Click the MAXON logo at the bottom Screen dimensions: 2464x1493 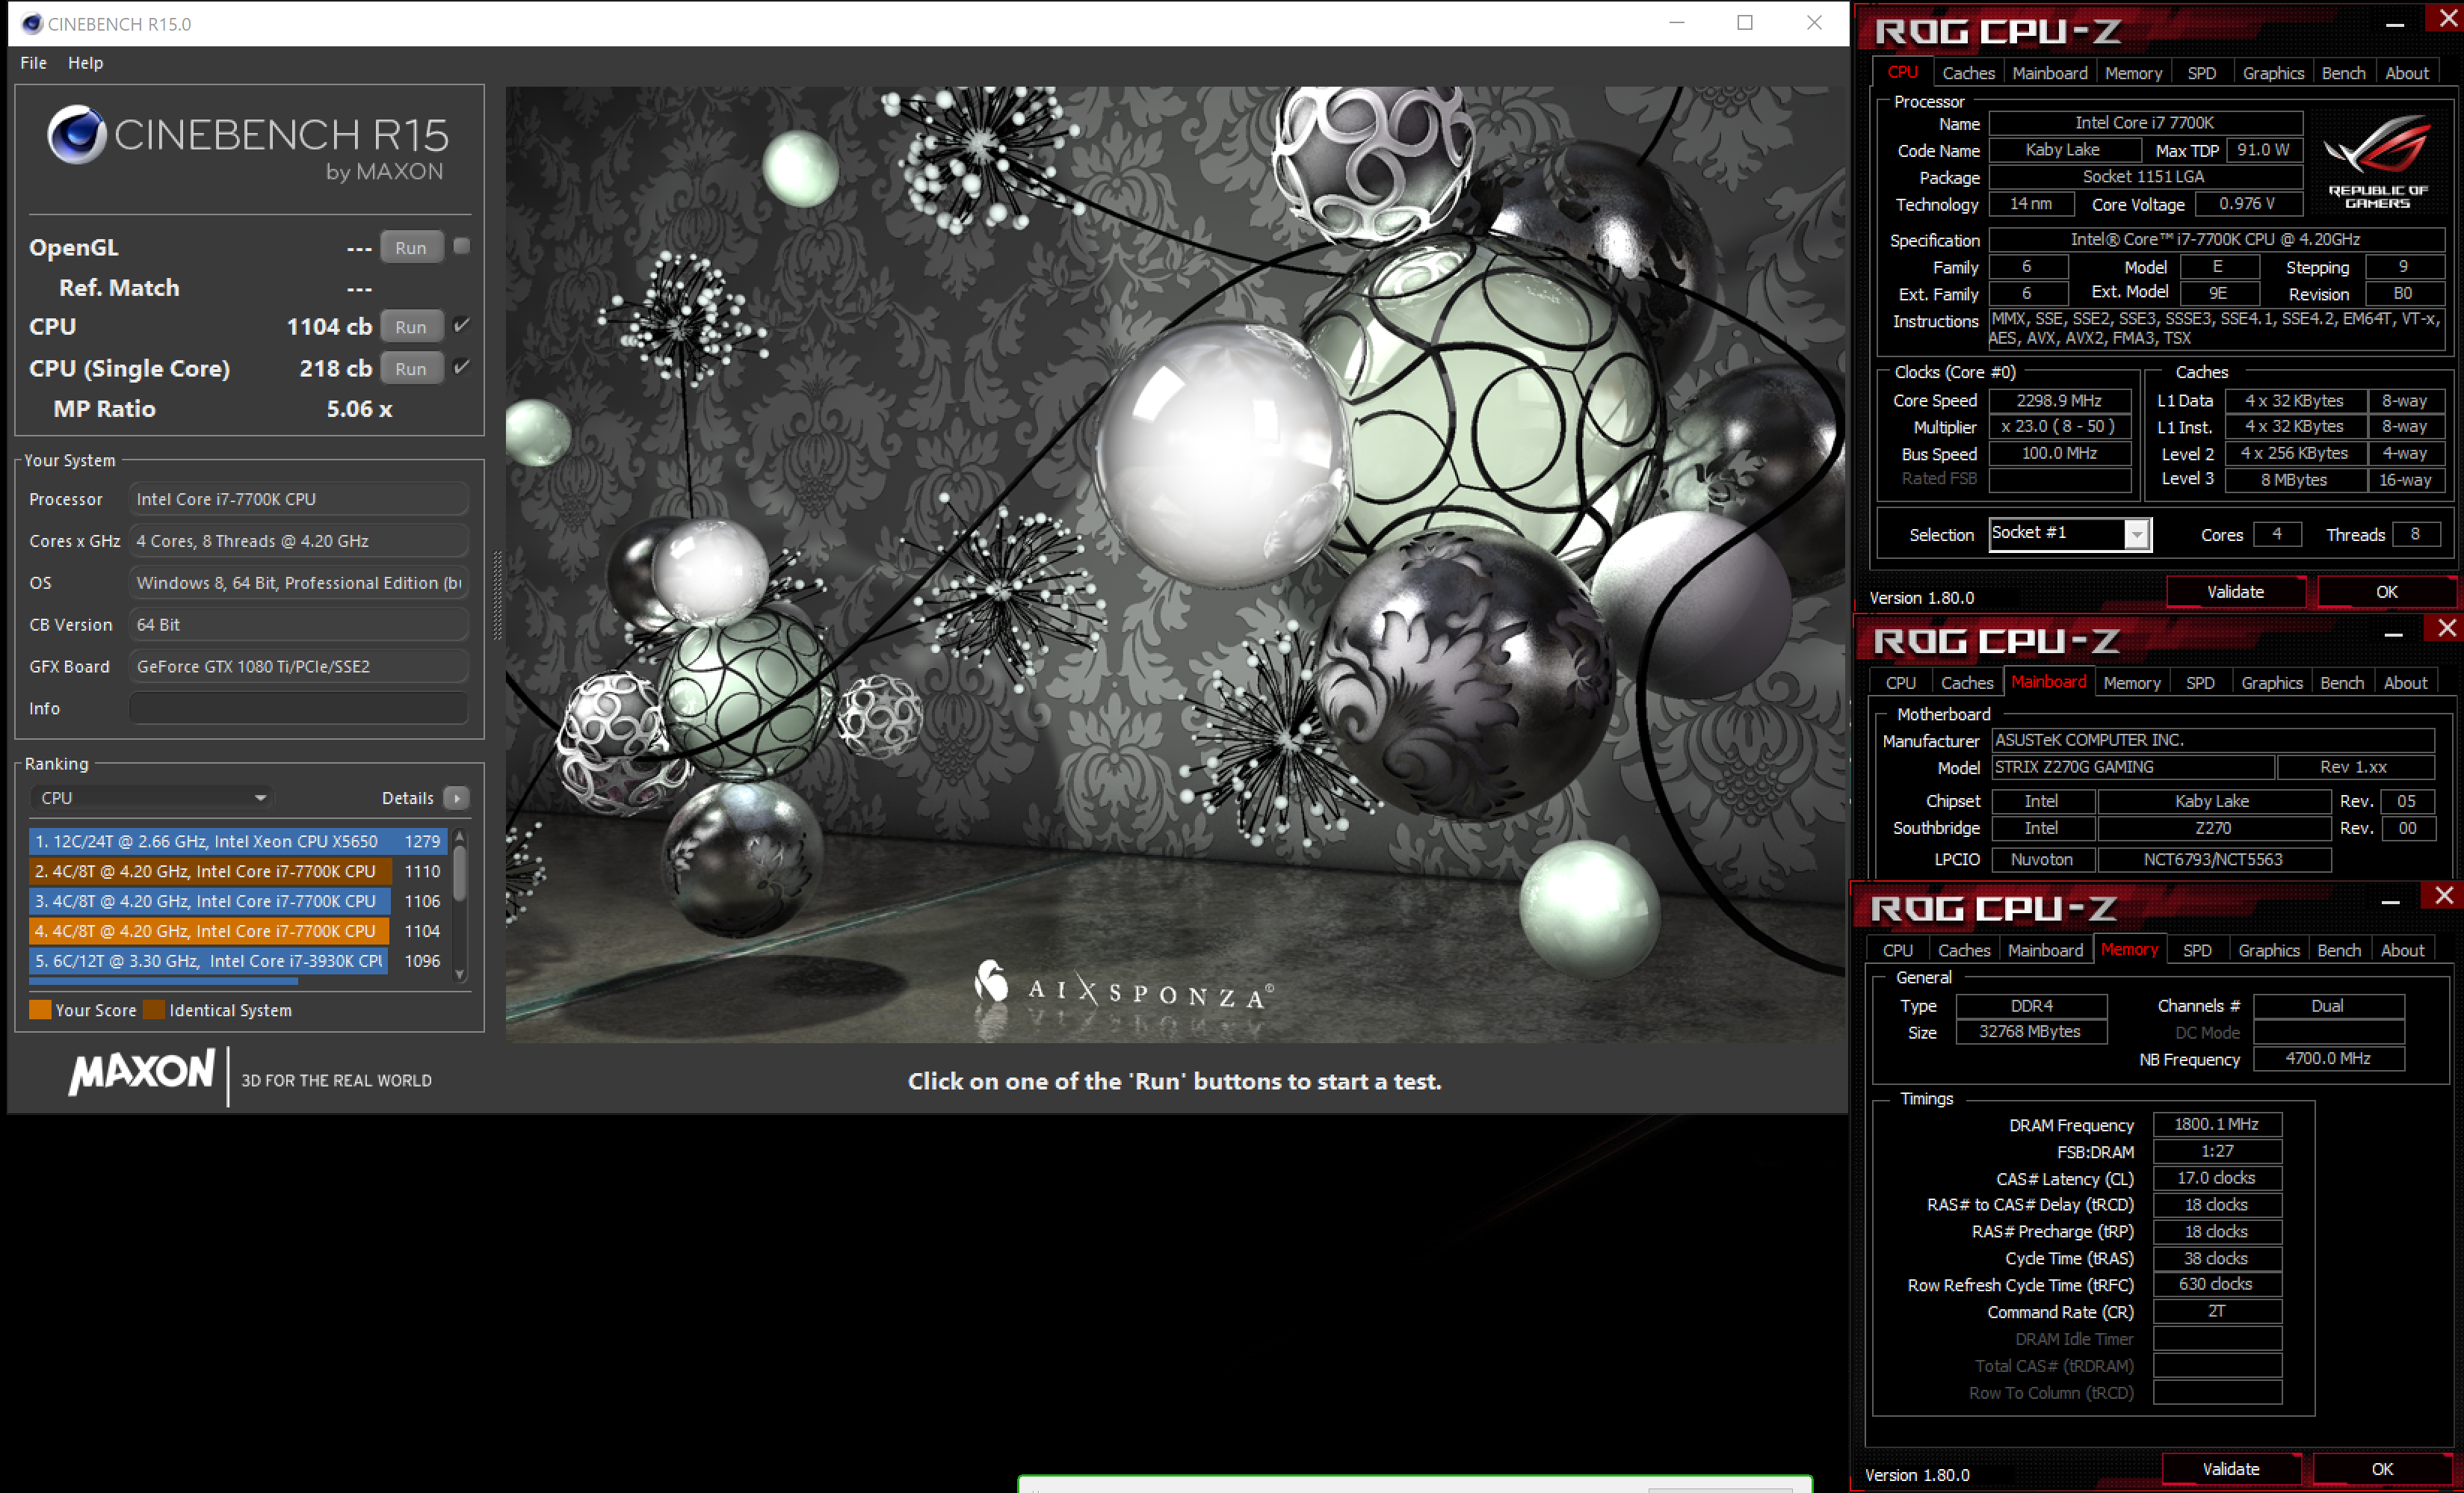pos(141,1072)
